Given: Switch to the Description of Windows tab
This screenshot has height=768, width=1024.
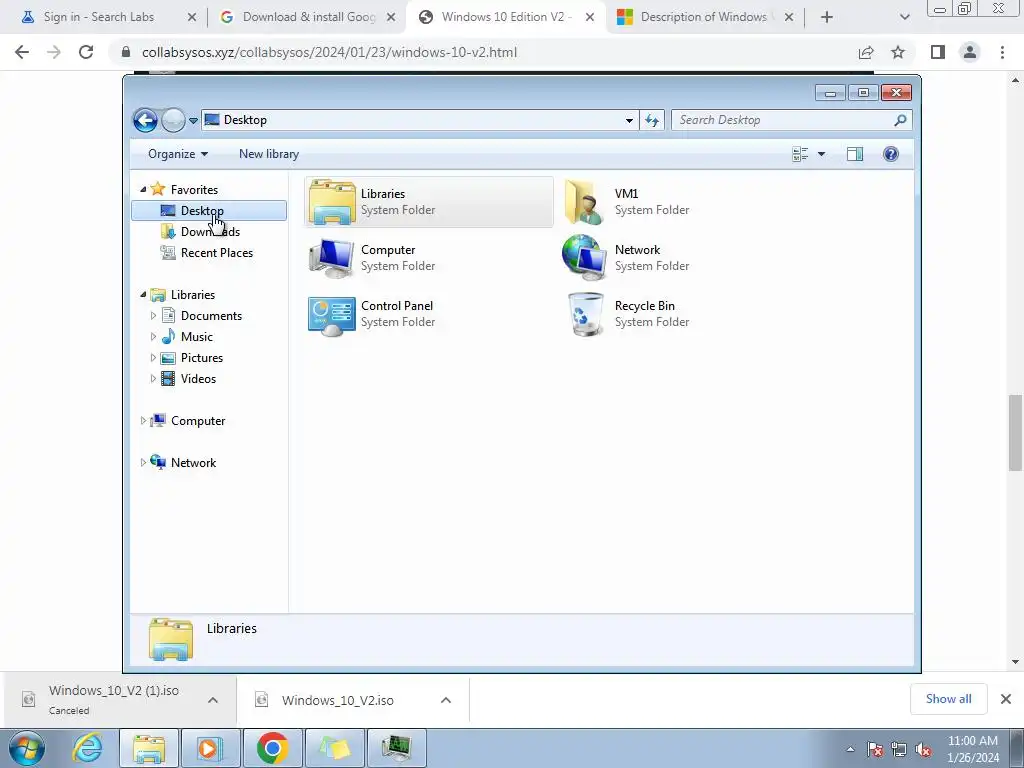Looking at the screenshot, I should [x=703, y=17].
